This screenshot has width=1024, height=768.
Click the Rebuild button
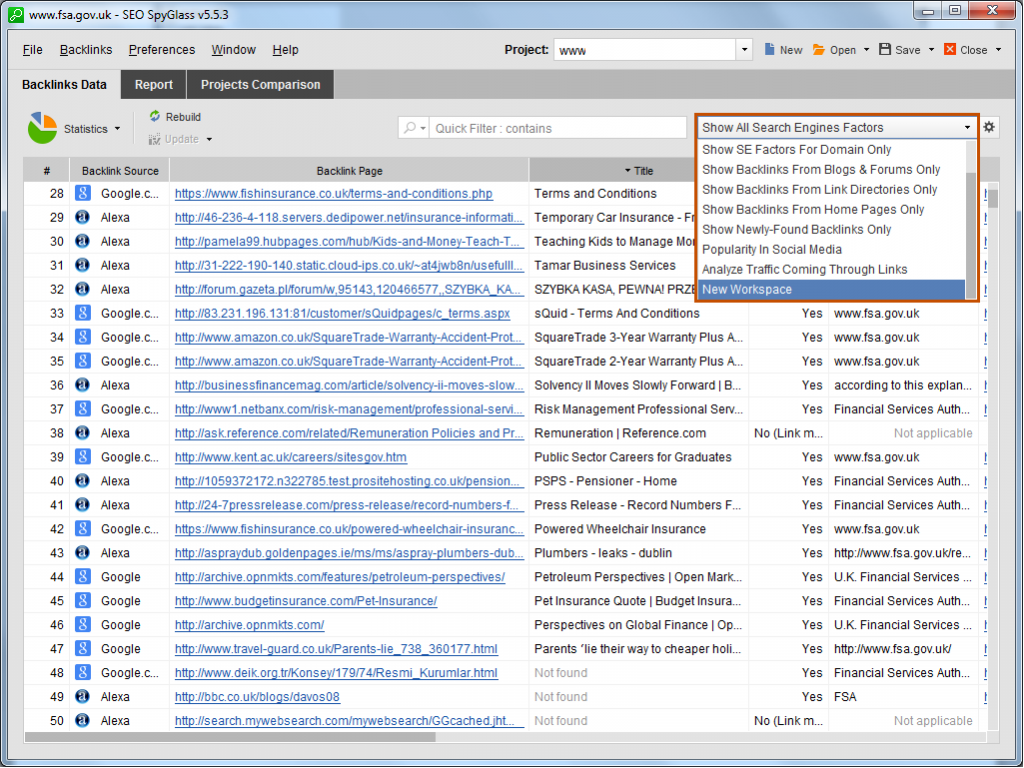tap(175, 117)
